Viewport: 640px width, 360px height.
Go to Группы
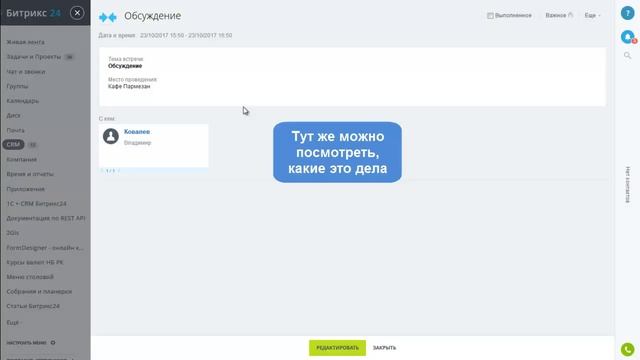[17, 86]
